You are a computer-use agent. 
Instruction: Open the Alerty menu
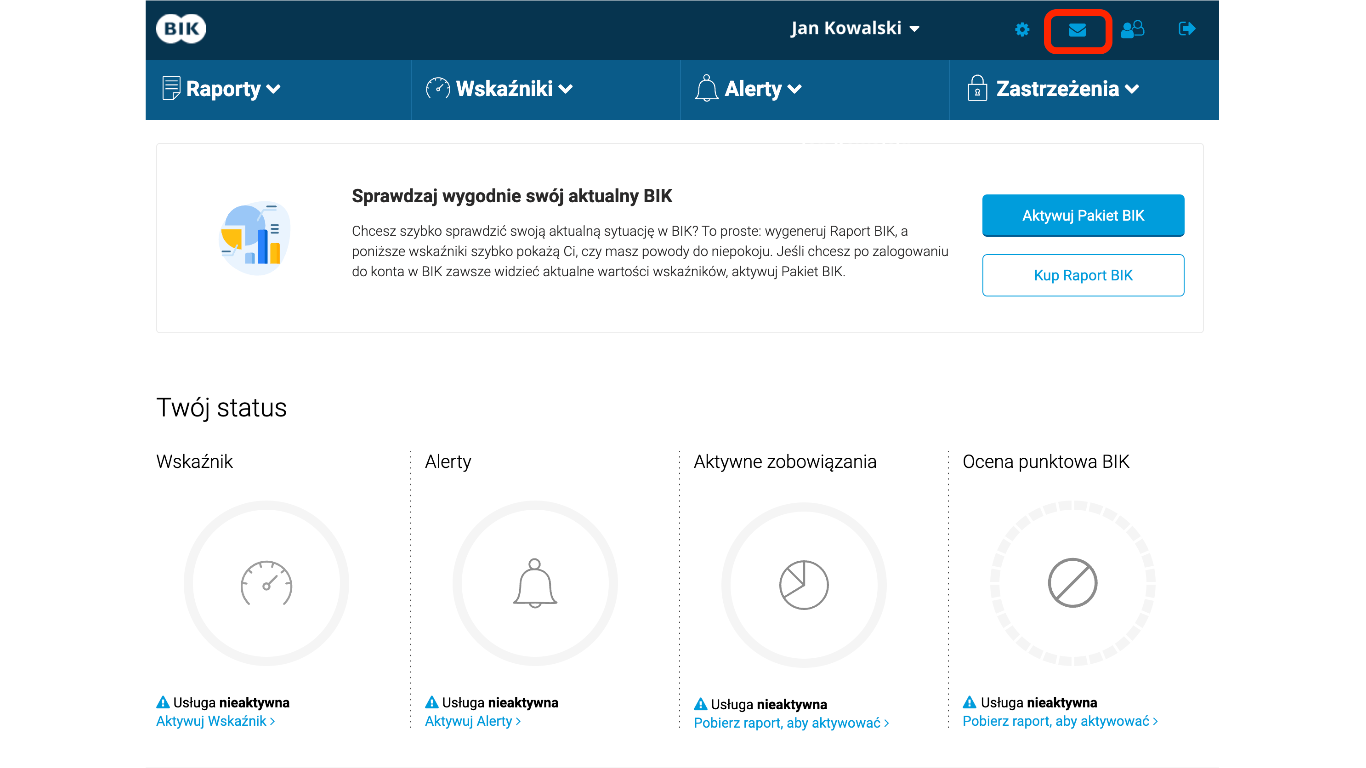coord(749,89)
